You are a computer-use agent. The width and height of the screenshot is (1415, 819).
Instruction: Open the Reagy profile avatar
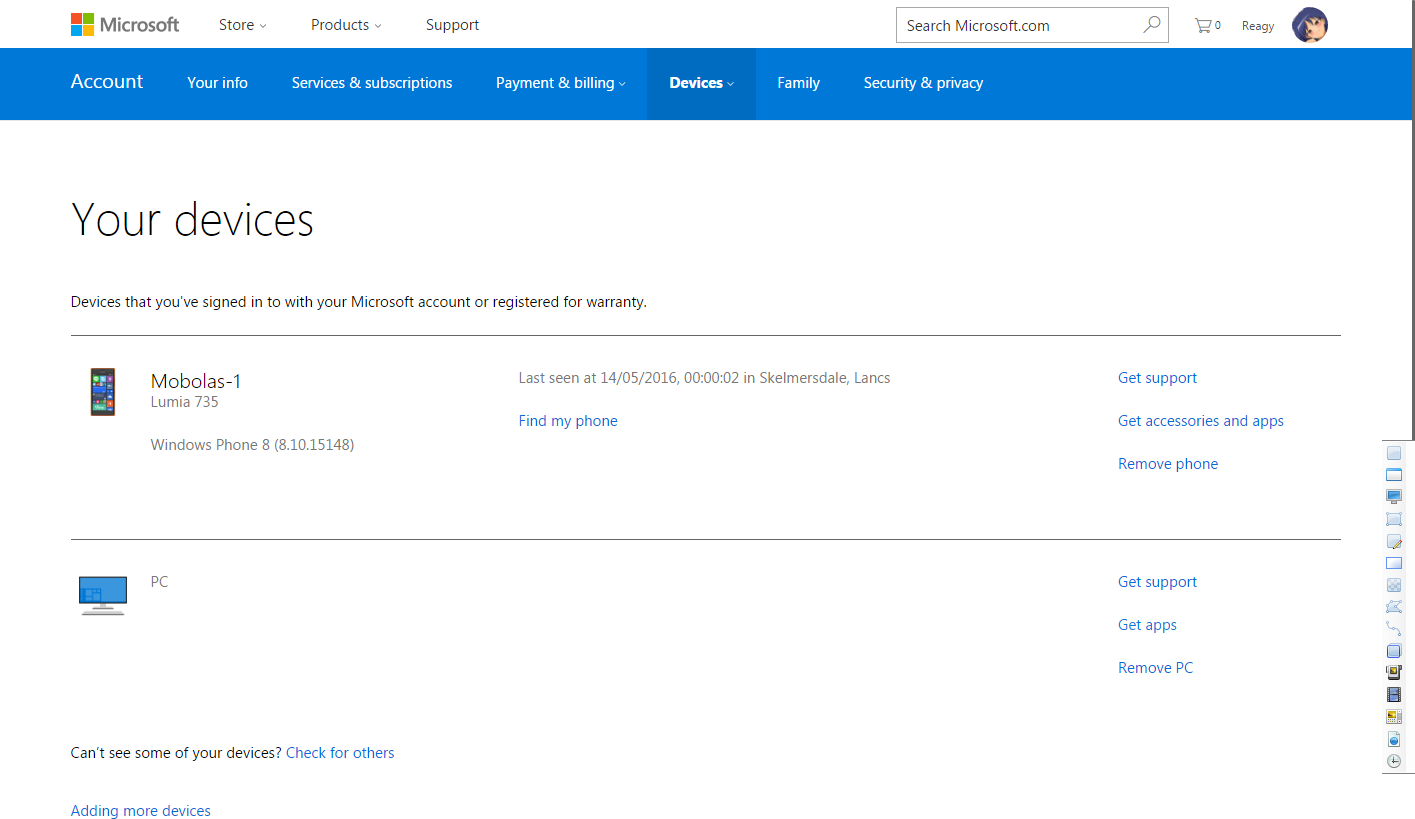pos(1310,25)
